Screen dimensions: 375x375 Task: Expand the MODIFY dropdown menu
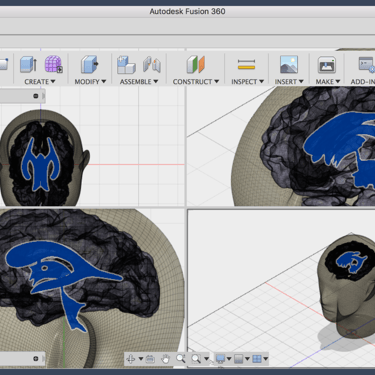click(90, 82)
